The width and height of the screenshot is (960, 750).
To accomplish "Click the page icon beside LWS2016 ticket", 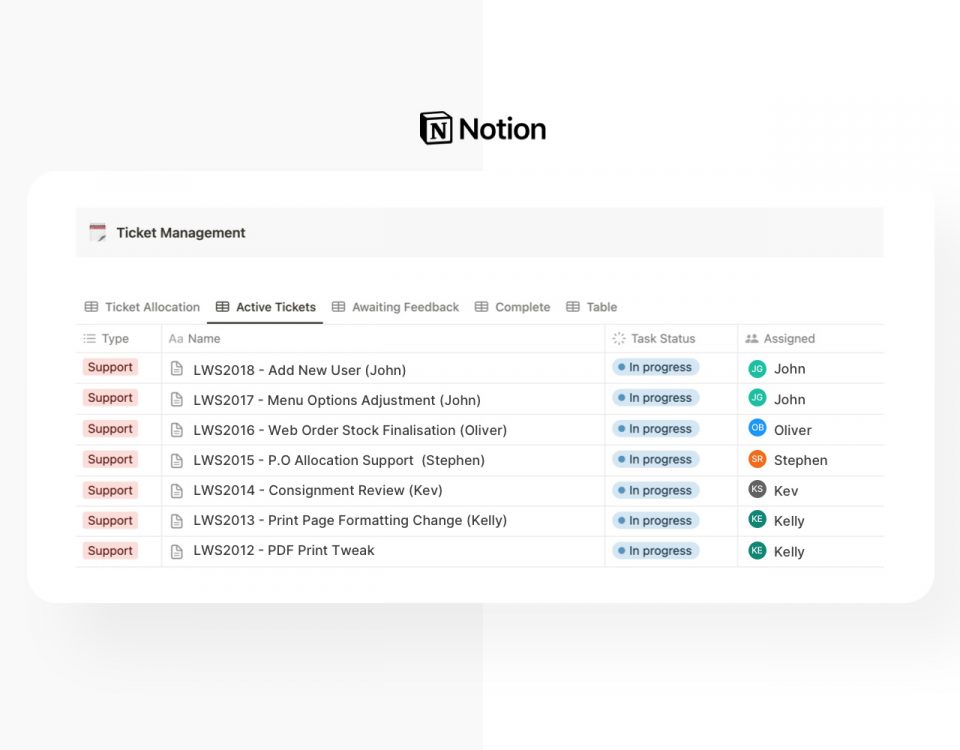I will 177,430.
